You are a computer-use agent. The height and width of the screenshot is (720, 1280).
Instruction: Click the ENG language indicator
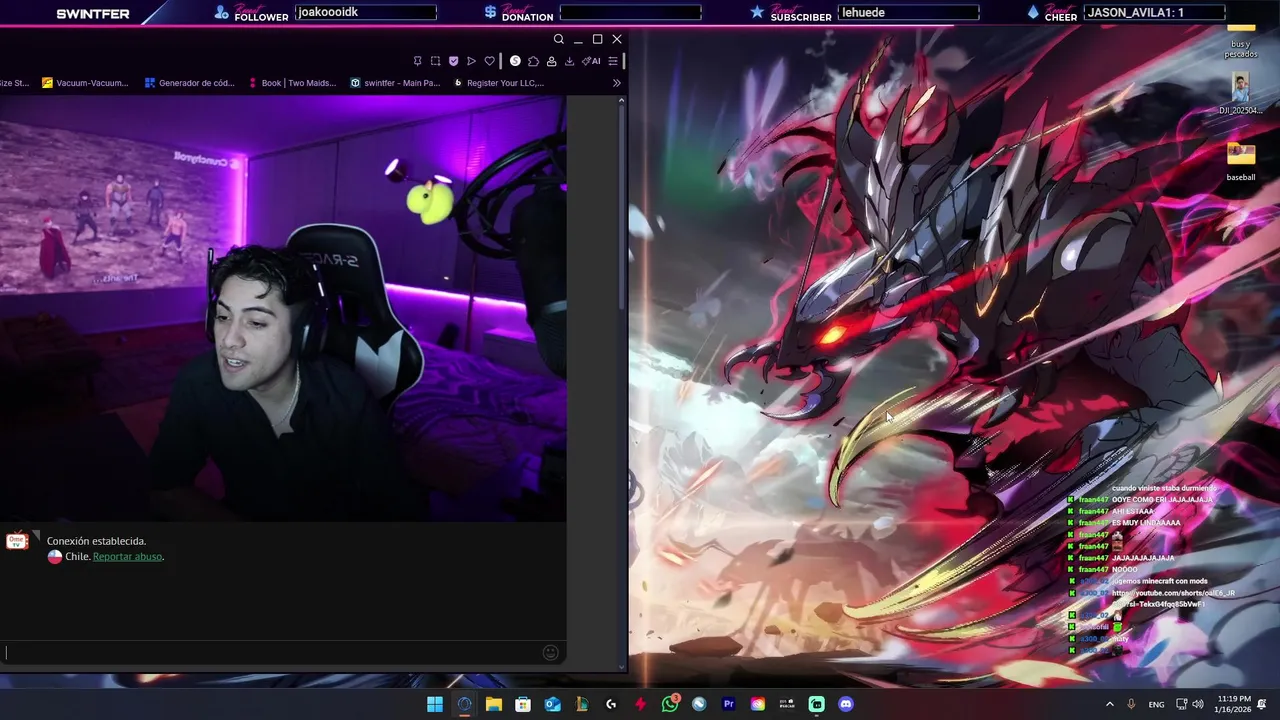pyautogui.click(x=1156, y=704)
